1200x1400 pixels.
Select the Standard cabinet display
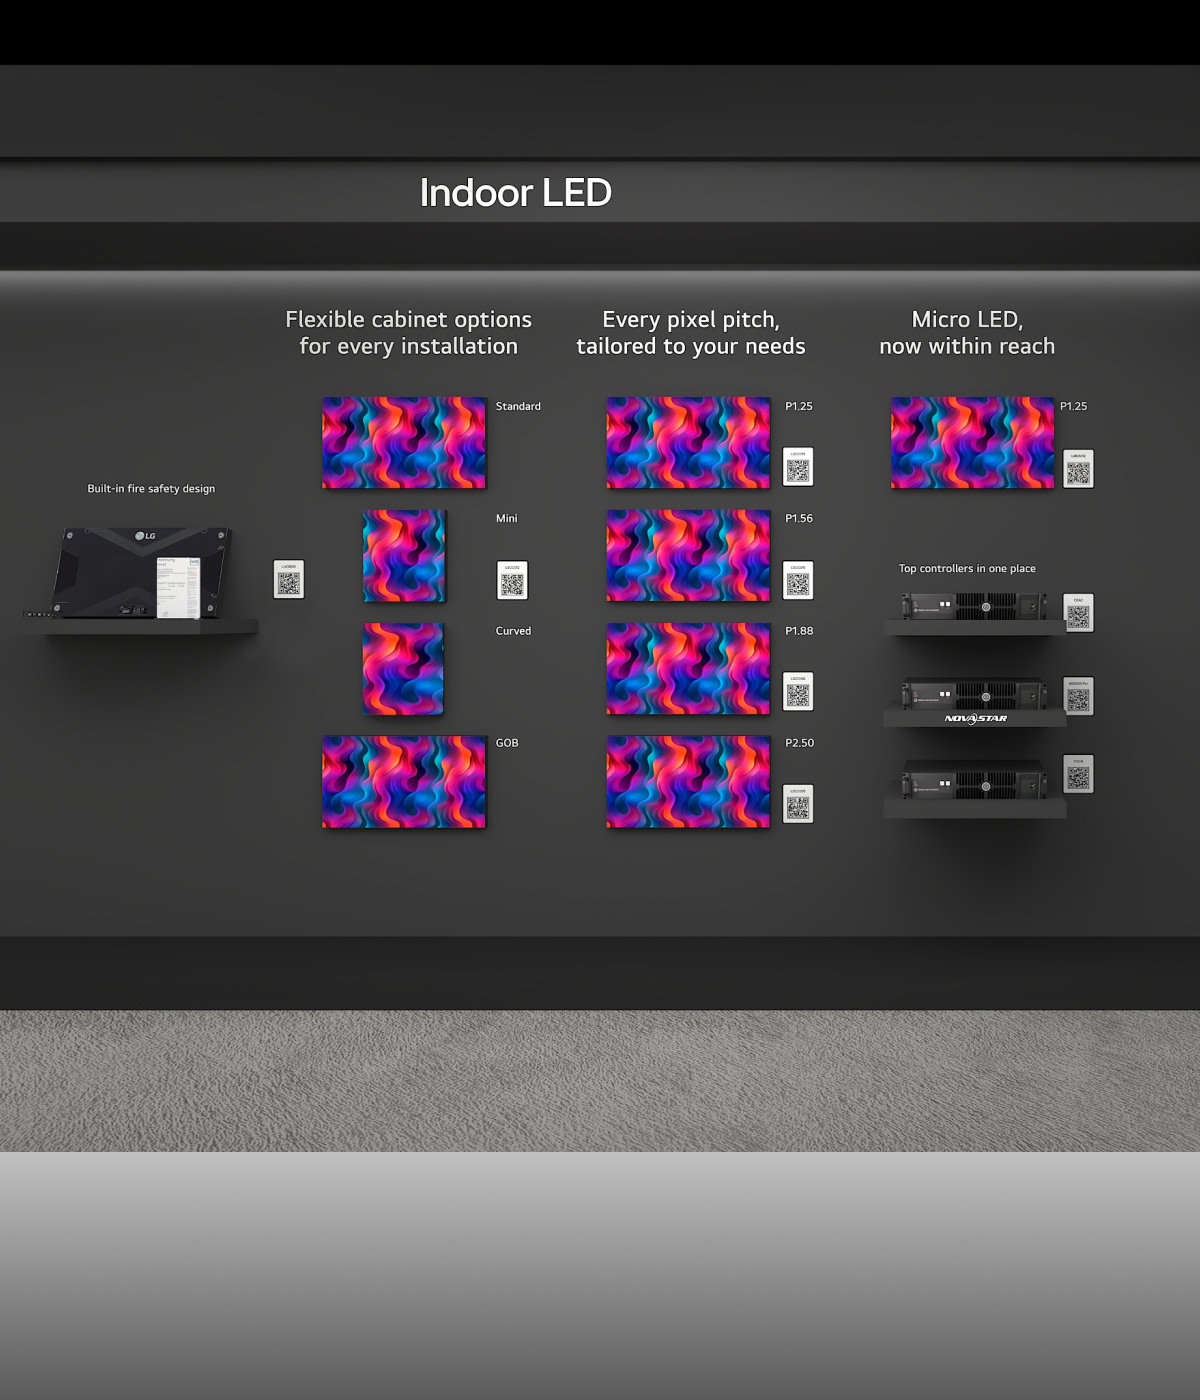click(x=404, y=443)
